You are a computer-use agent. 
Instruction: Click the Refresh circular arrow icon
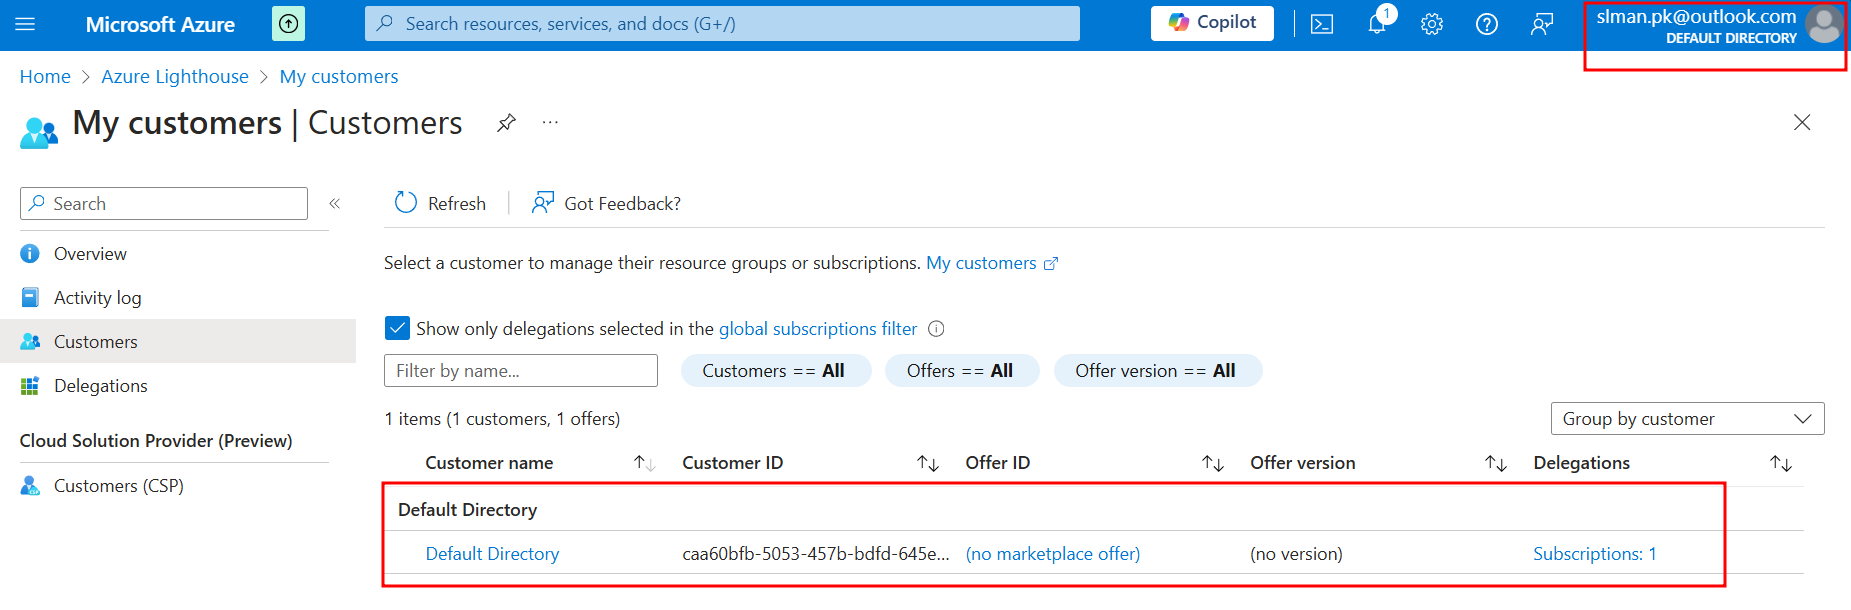405,203
